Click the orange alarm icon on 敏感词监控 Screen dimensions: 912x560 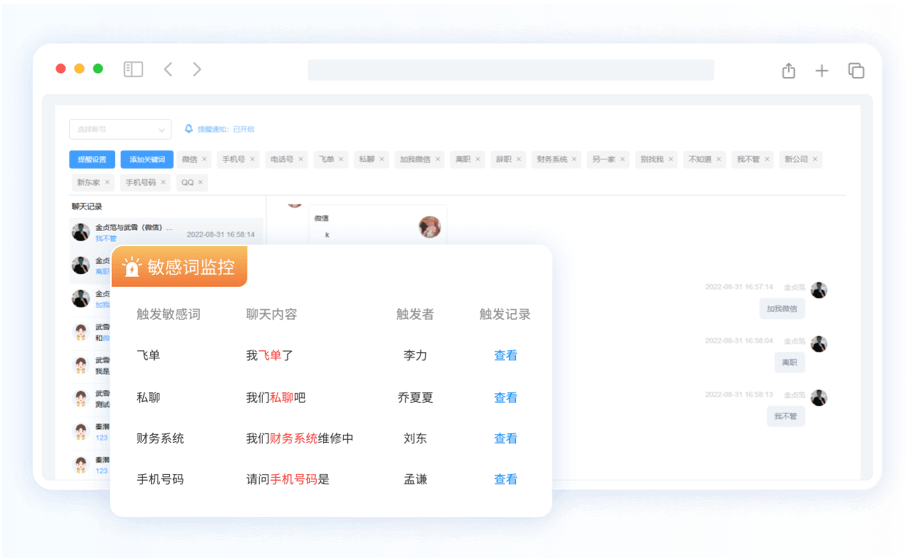131,268
